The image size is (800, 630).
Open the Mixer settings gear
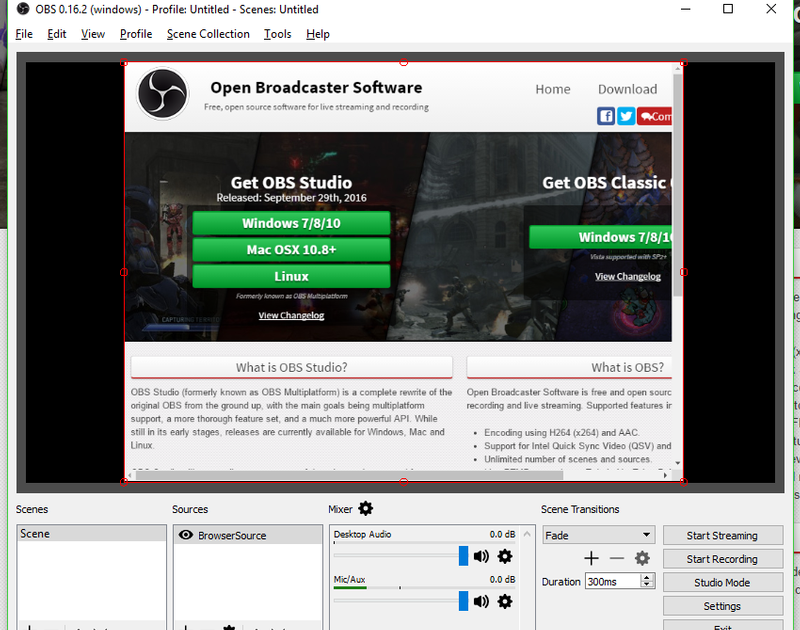365,509
